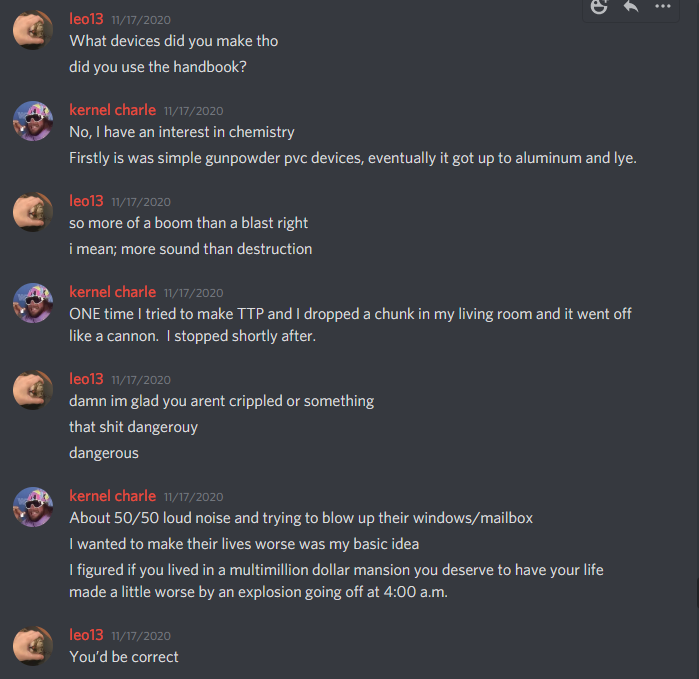Add a reaction using the smiley icon
Screen dimensions: 699x679
[x=598, y=7]
